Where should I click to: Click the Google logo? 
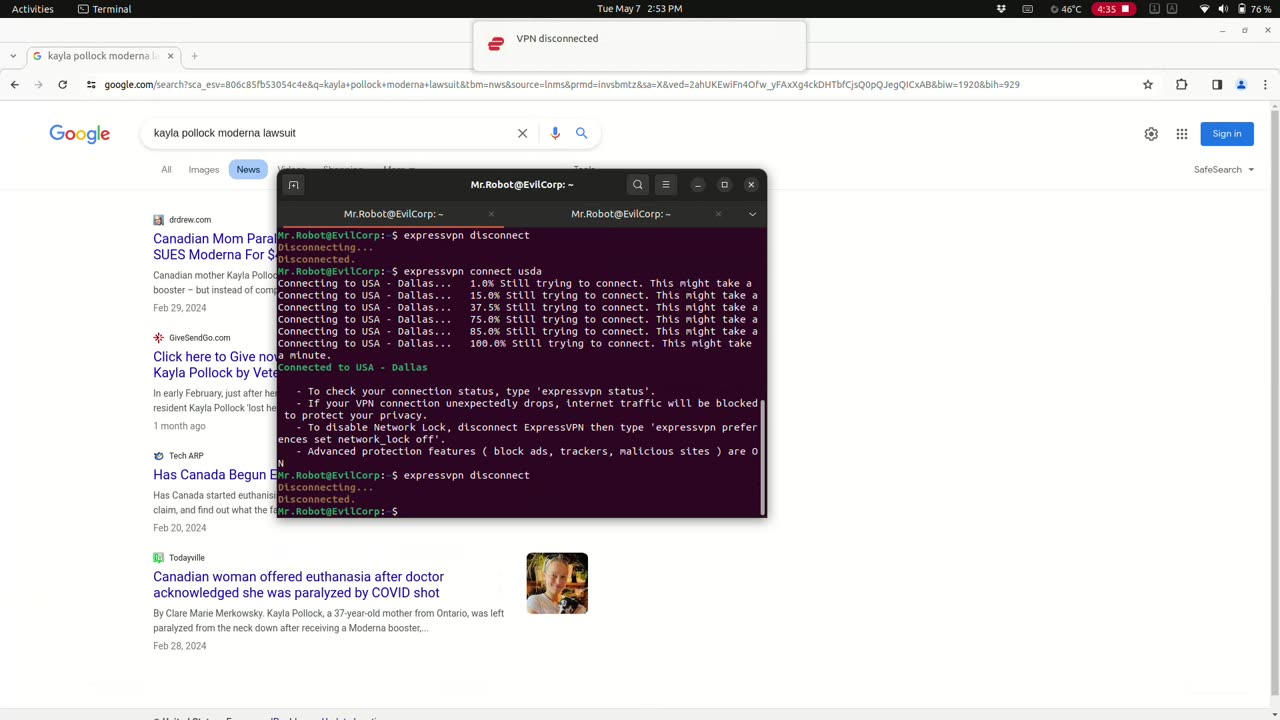tap(80, 134)
